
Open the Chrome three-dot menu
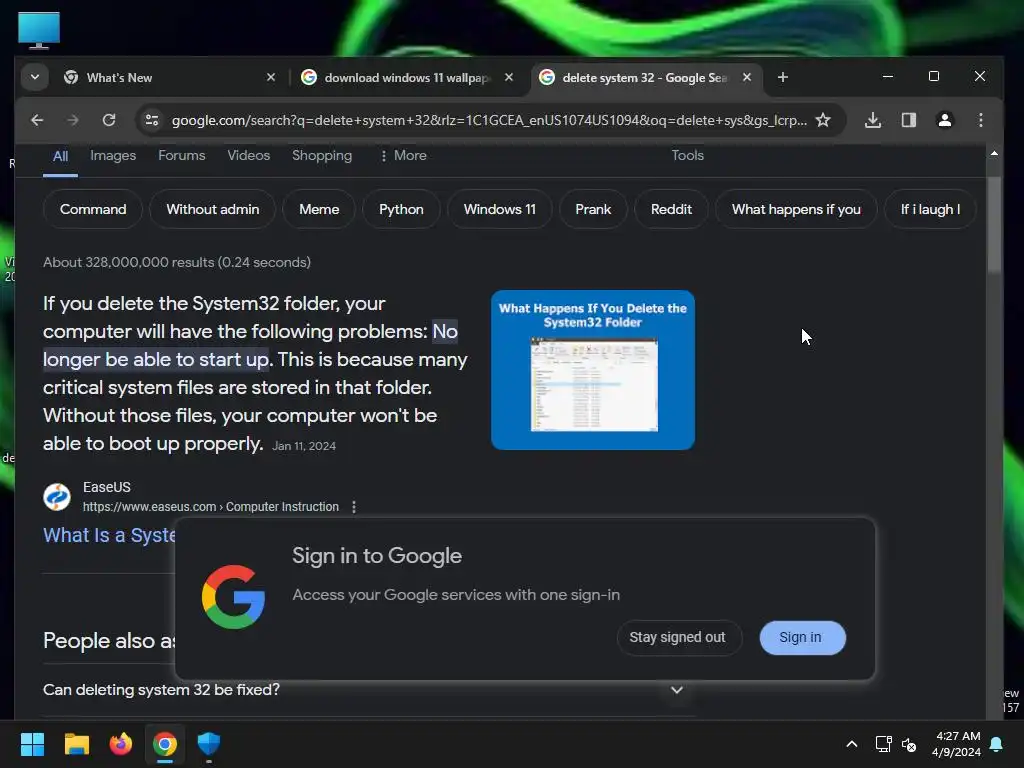pos(980,120)
